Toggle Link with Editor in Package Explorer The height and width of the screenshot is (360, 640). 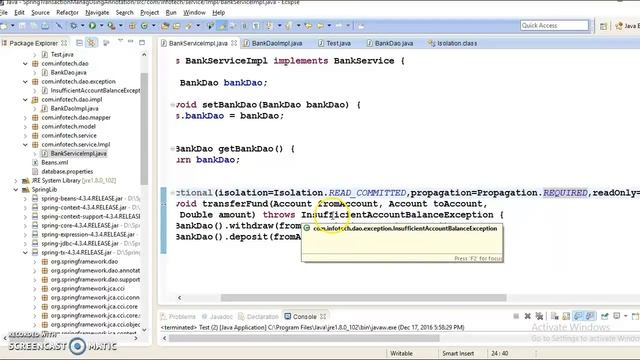[x=91, y=42]
